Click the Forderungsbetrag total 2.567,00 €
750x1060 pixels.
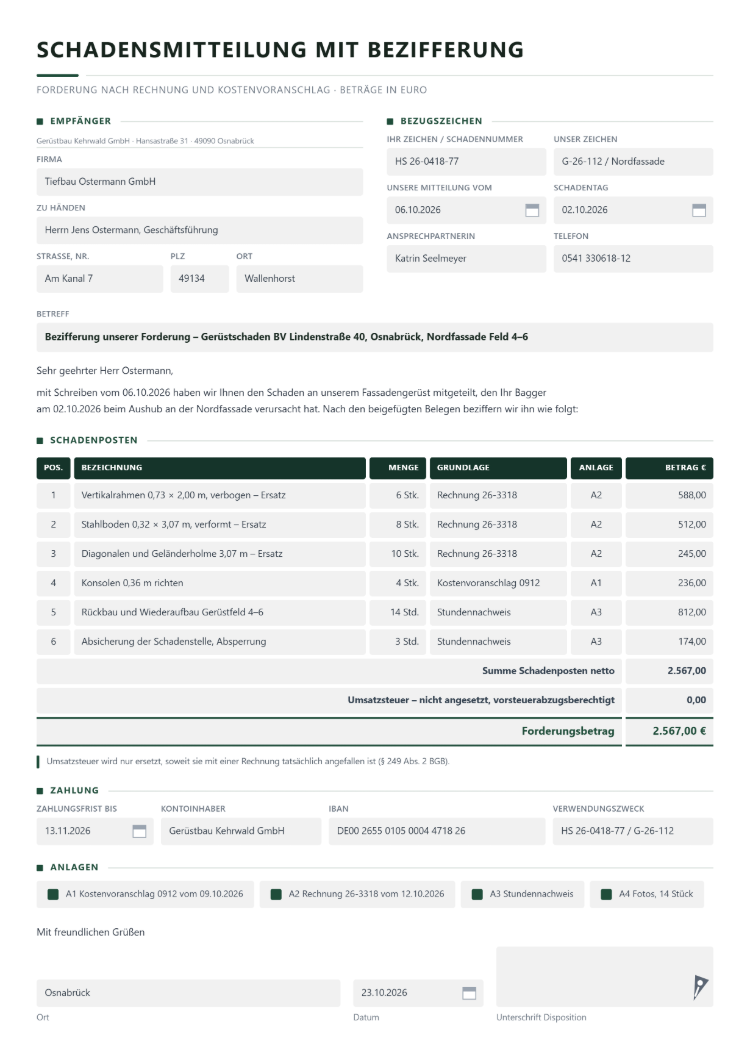coord(669,731)
